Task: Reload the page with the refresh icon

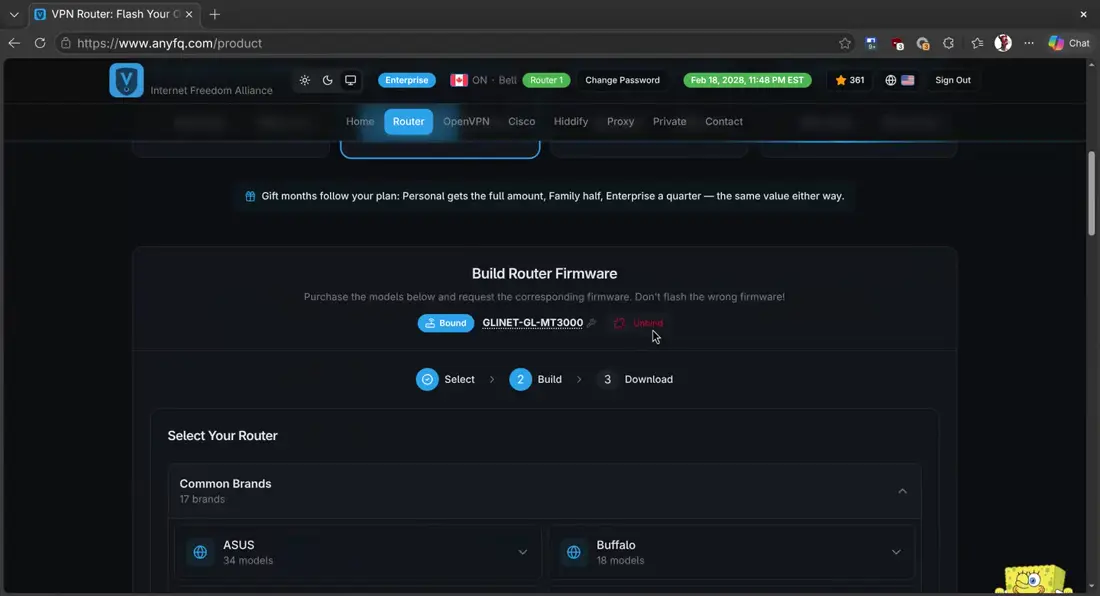Action: [x=40, y=43]
